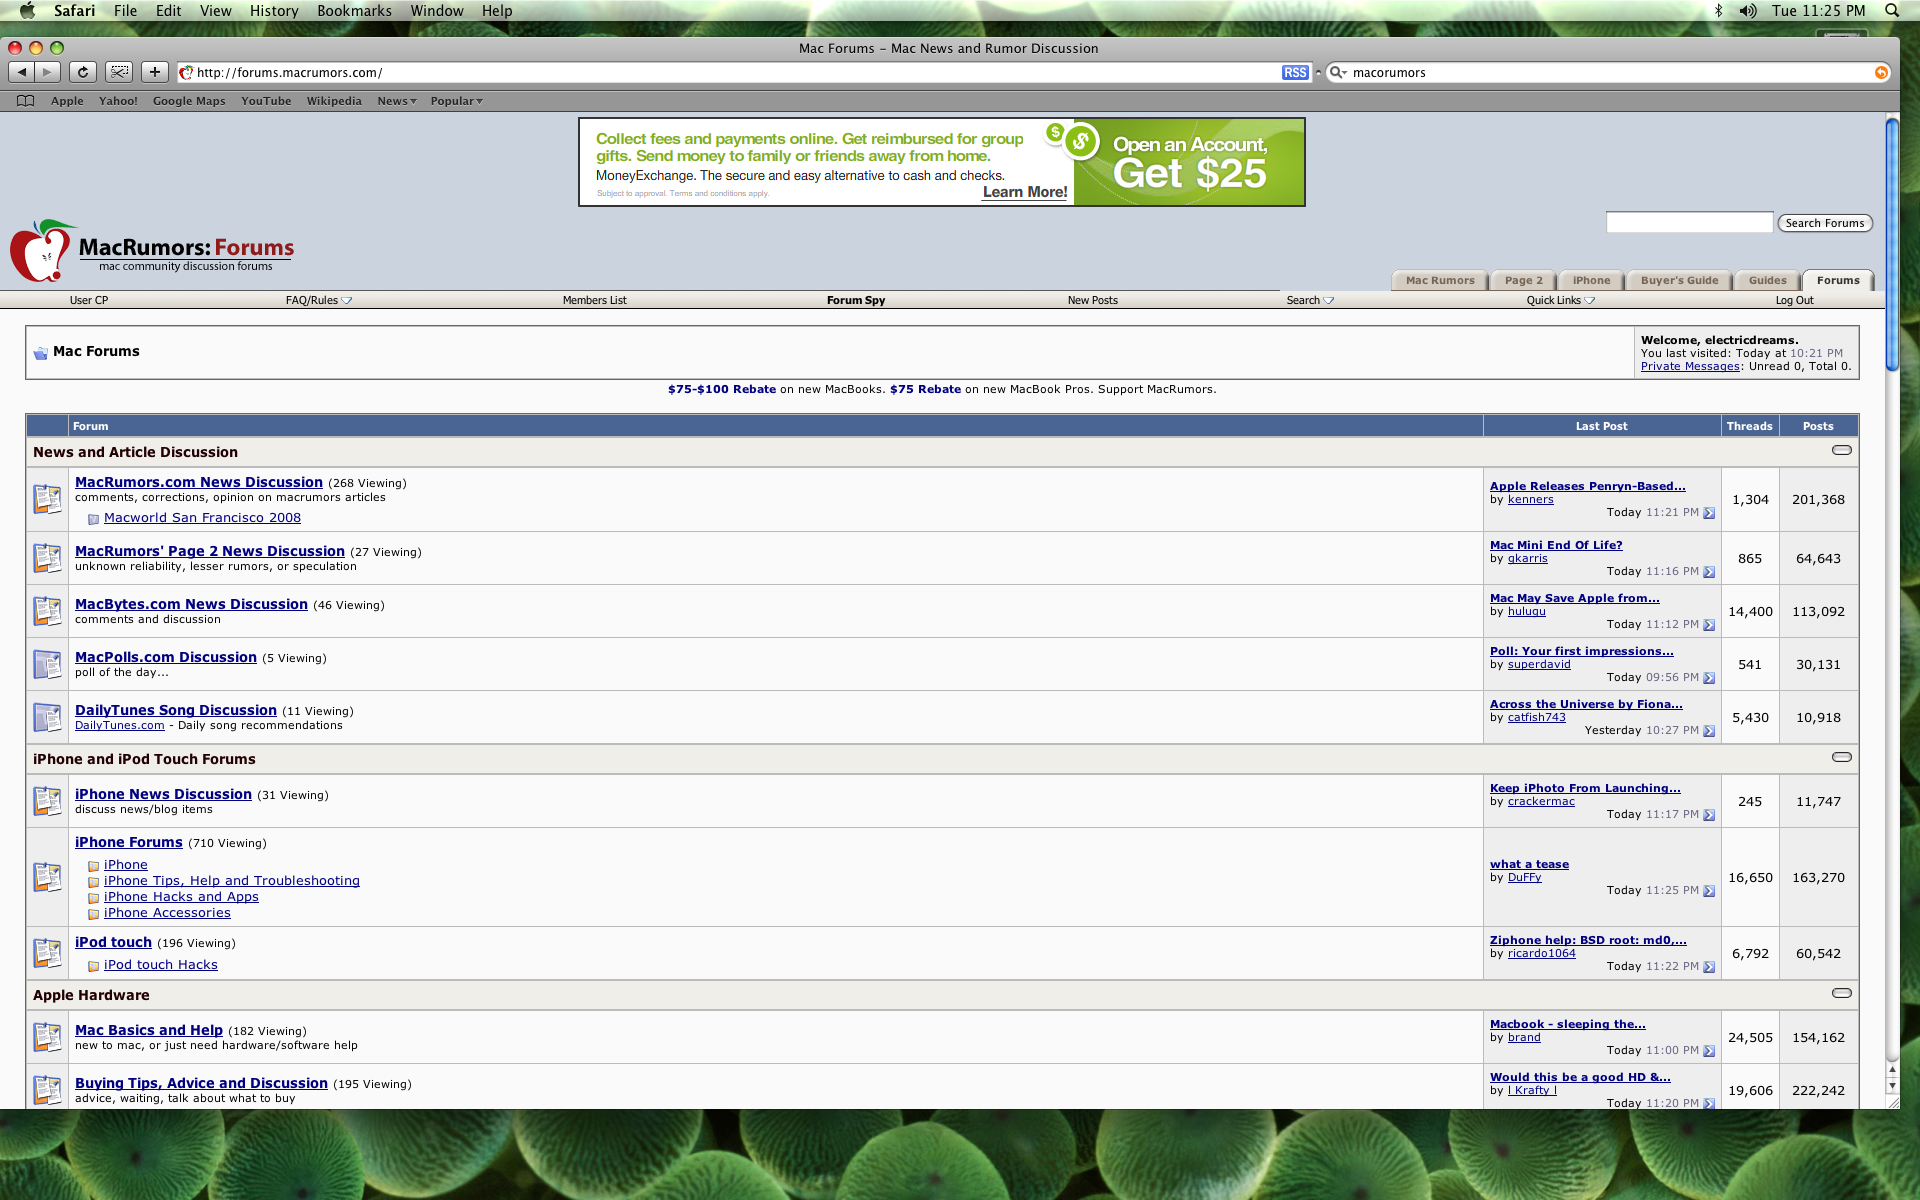Click the add bookmark plus button
Viewport: 1920px width, 1200px height.
154,72
